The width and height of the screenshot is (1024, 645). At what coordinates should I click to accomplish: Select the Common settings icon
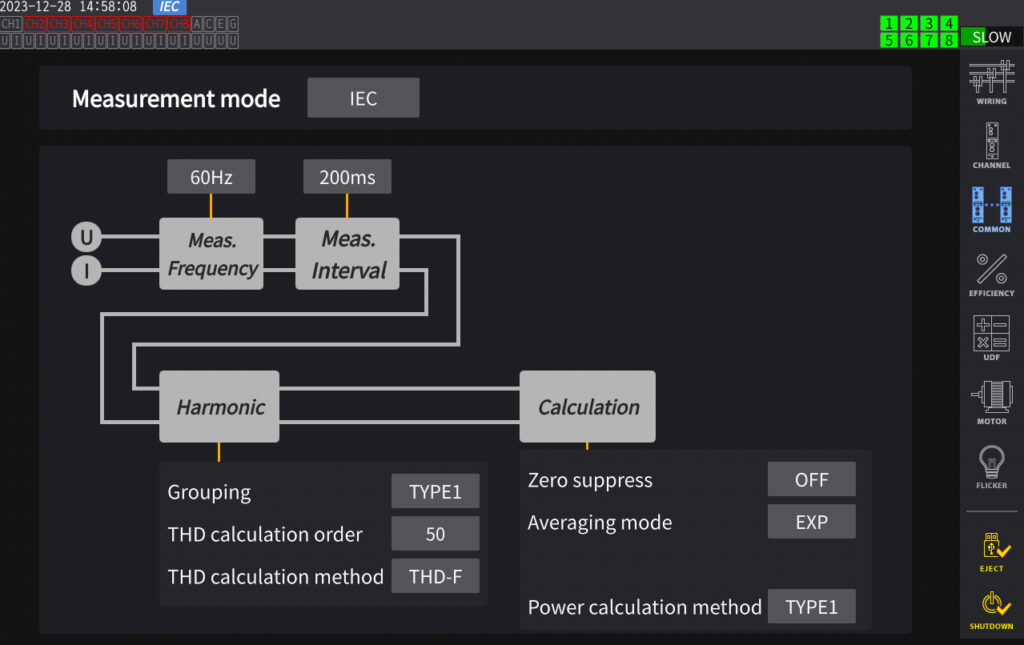pos(991,210)
